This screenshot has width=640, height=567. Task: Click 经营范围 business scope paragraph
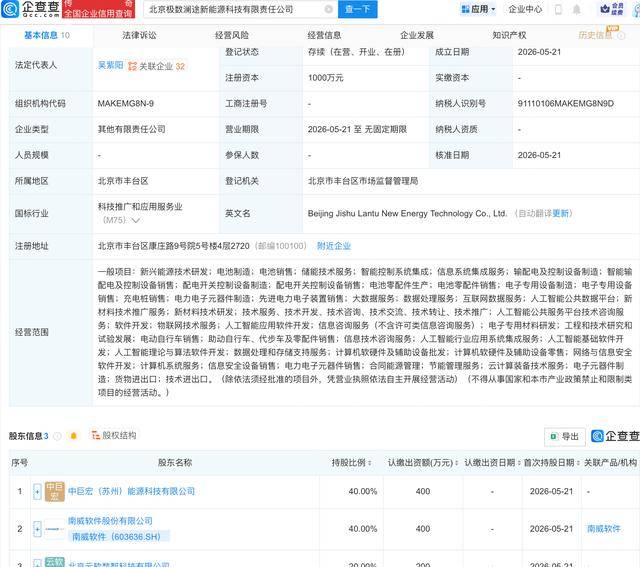click(x=365, y=332)
